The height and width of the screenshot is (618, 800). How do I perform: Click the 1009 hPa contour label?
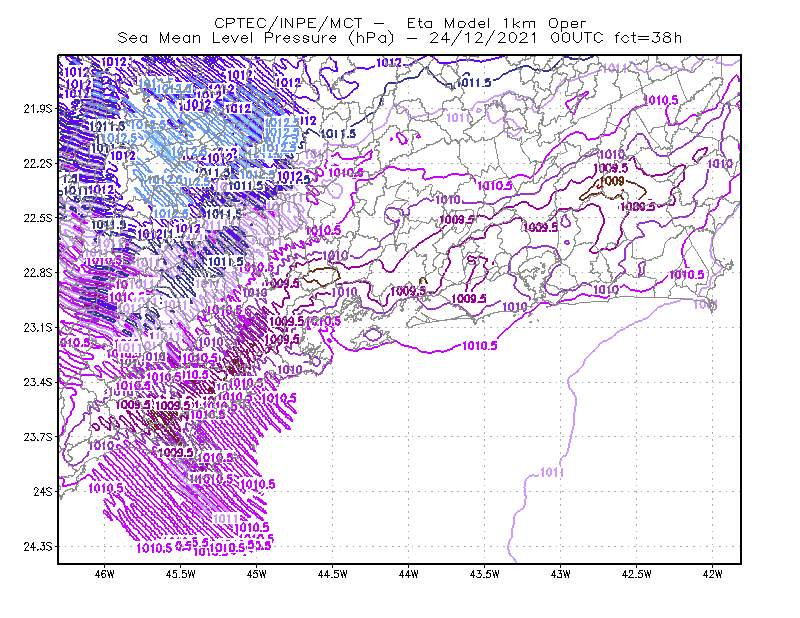point(612,181)
